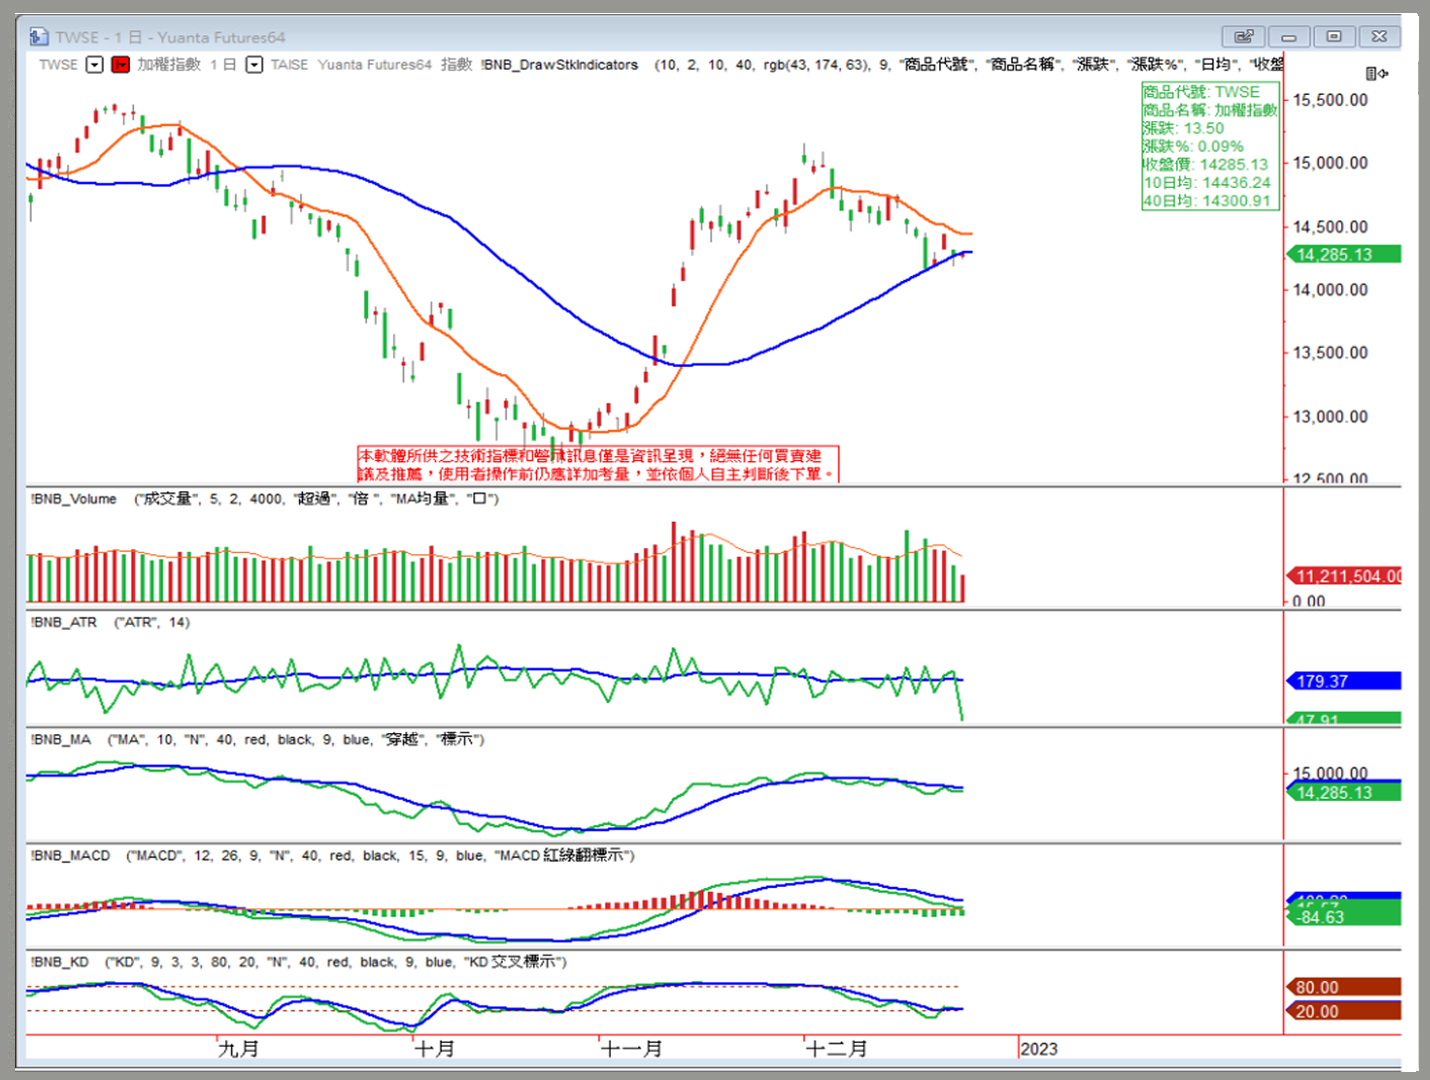1430x1080 pixels.
Task: Maximize the TWSE chart window
Action: tap(1334, 36)
